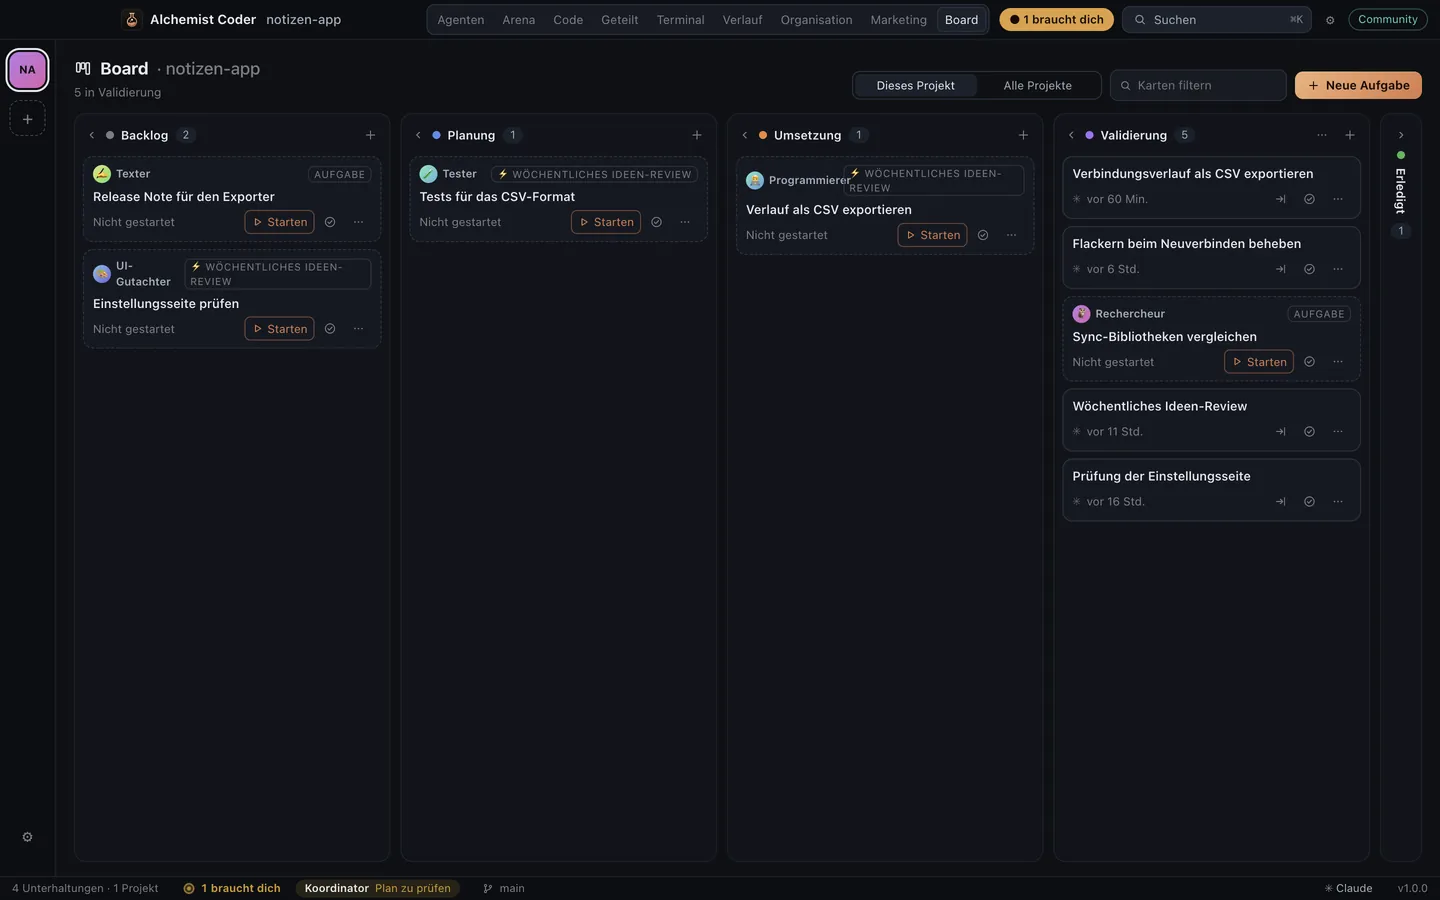
Task: Add a card to the Backlog column
Action: [370, 135]
